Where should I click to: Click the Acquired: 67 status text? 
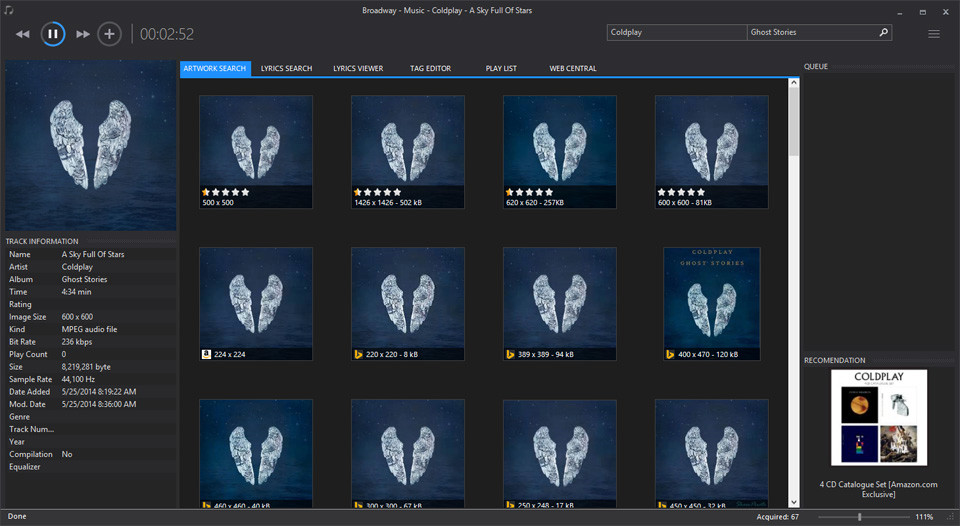(x=778, y=517)
